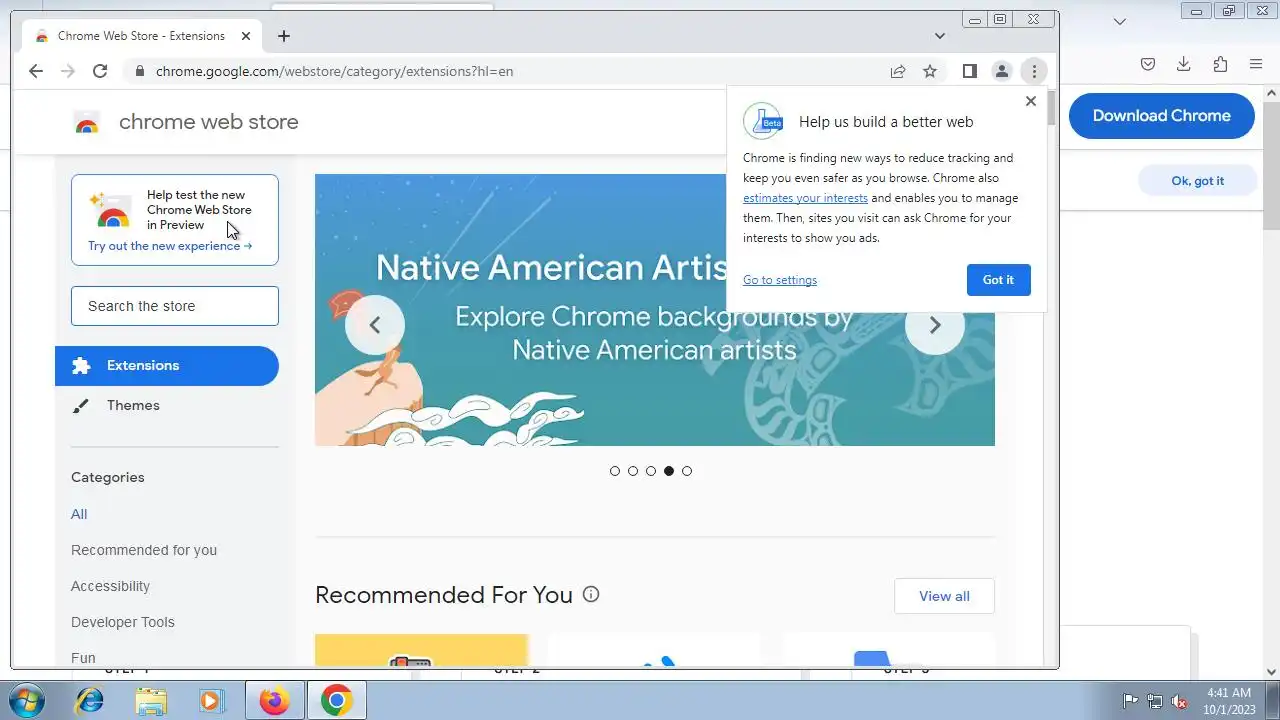Select the second carousel indicator dot
Image resolution: width=1280 pixels, height=720 pixels.
[633, 471]
